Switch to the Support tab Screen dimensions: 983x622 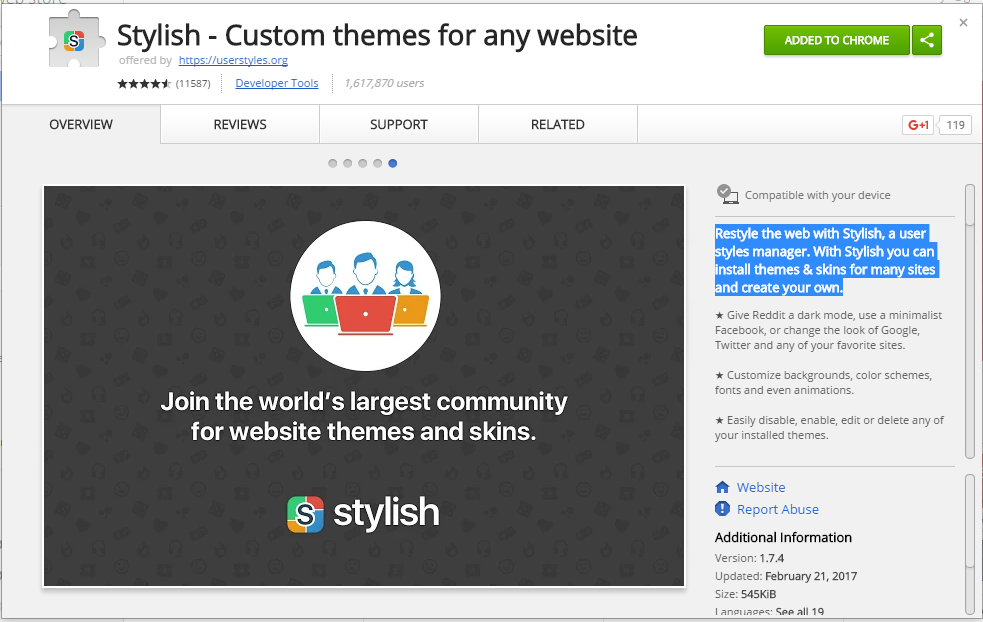pyautogui.click(x=399, y=124)
